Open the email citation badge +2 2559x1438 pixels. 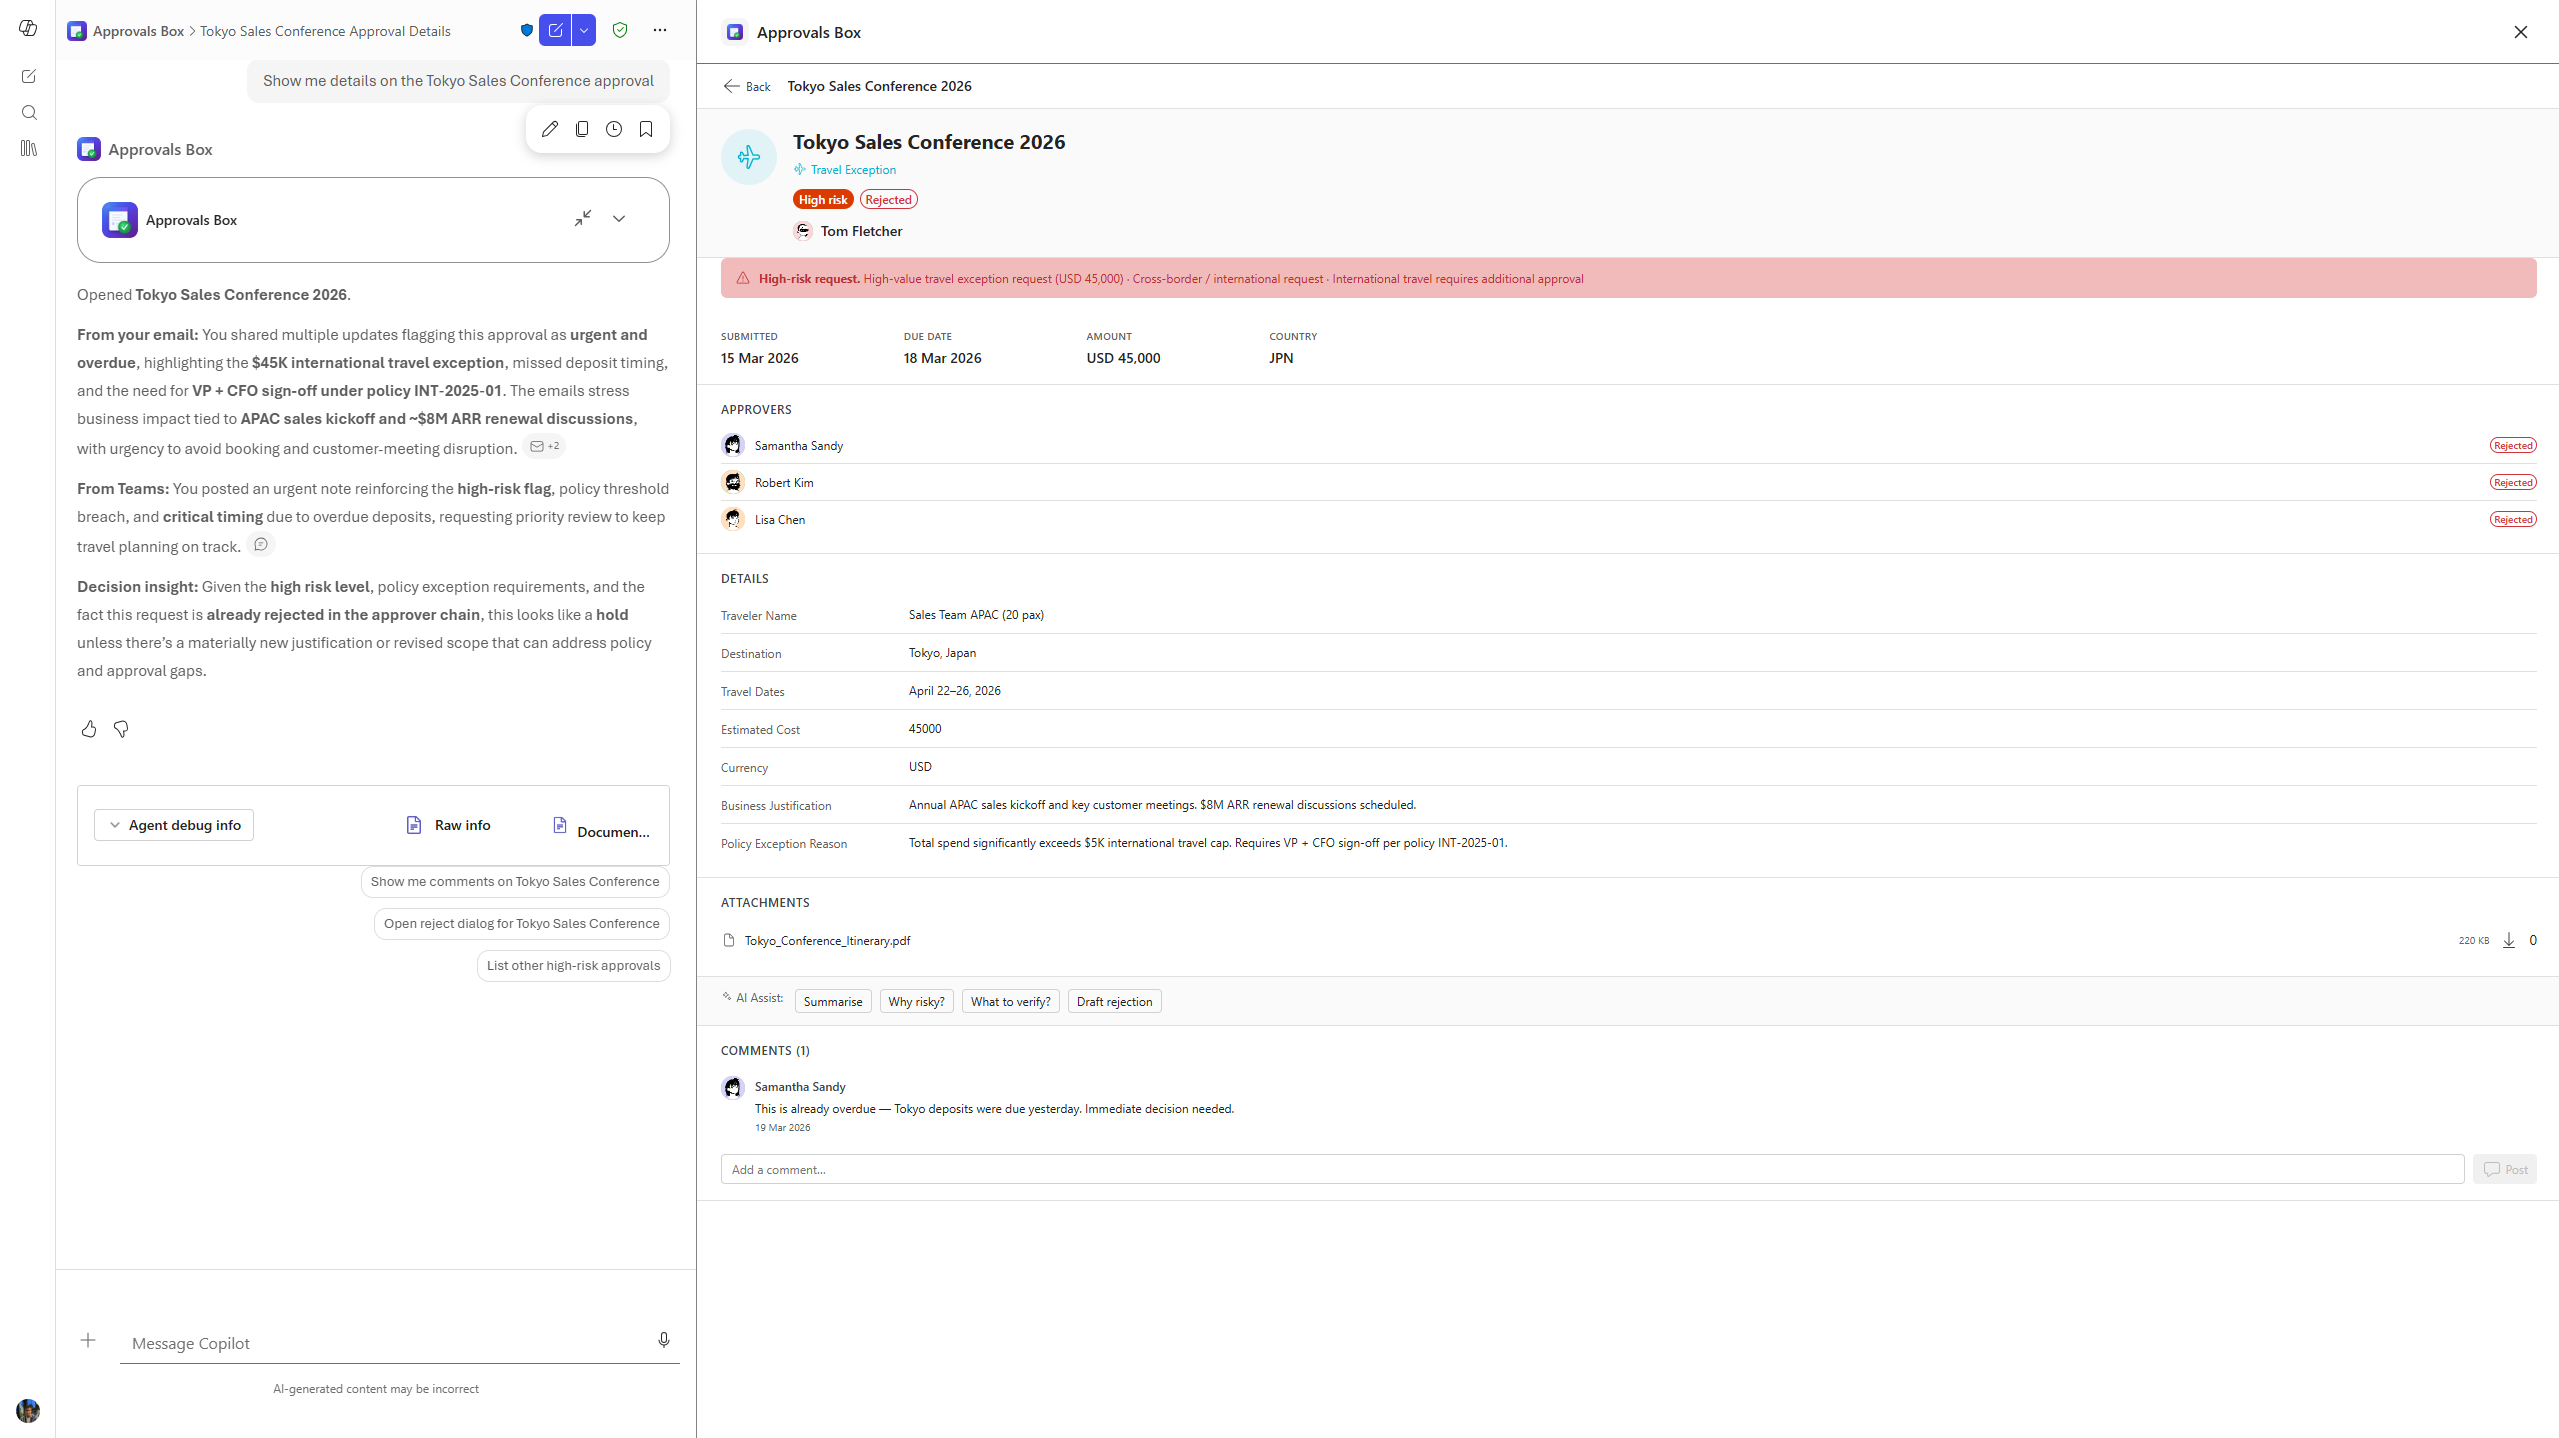544,446
